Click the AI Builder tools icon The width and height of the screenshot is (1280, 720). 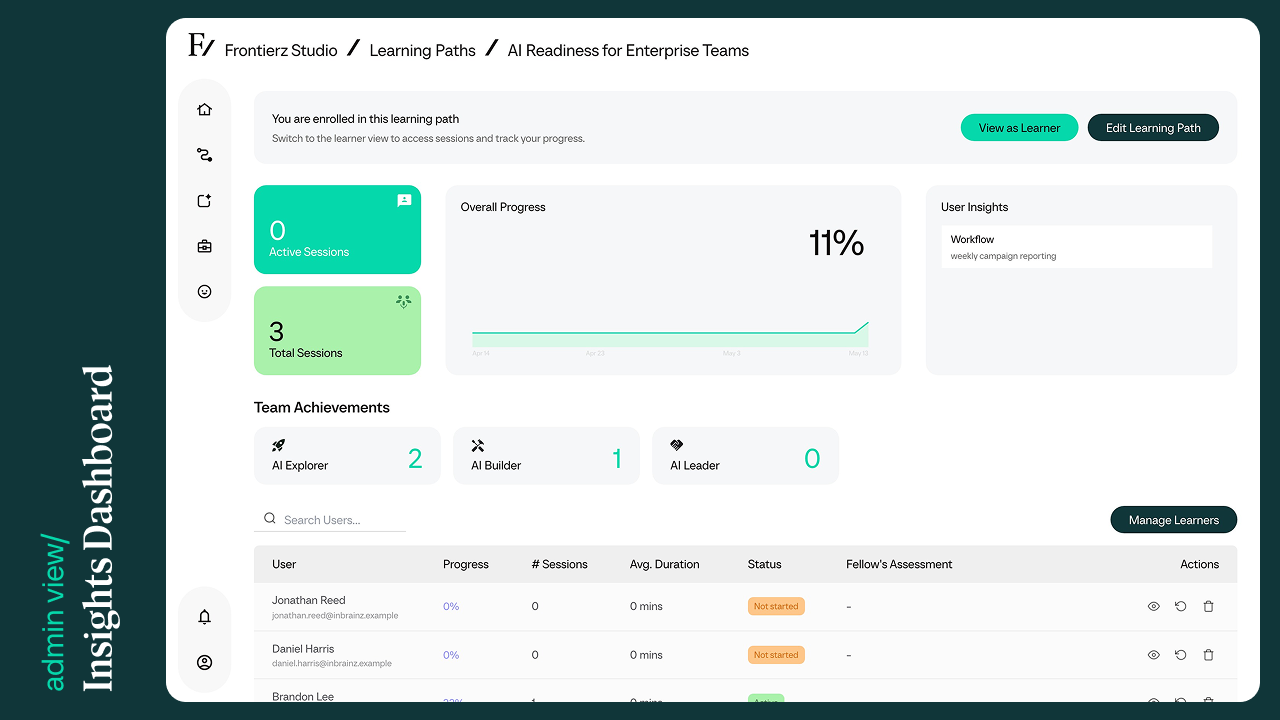pos(478,446)
